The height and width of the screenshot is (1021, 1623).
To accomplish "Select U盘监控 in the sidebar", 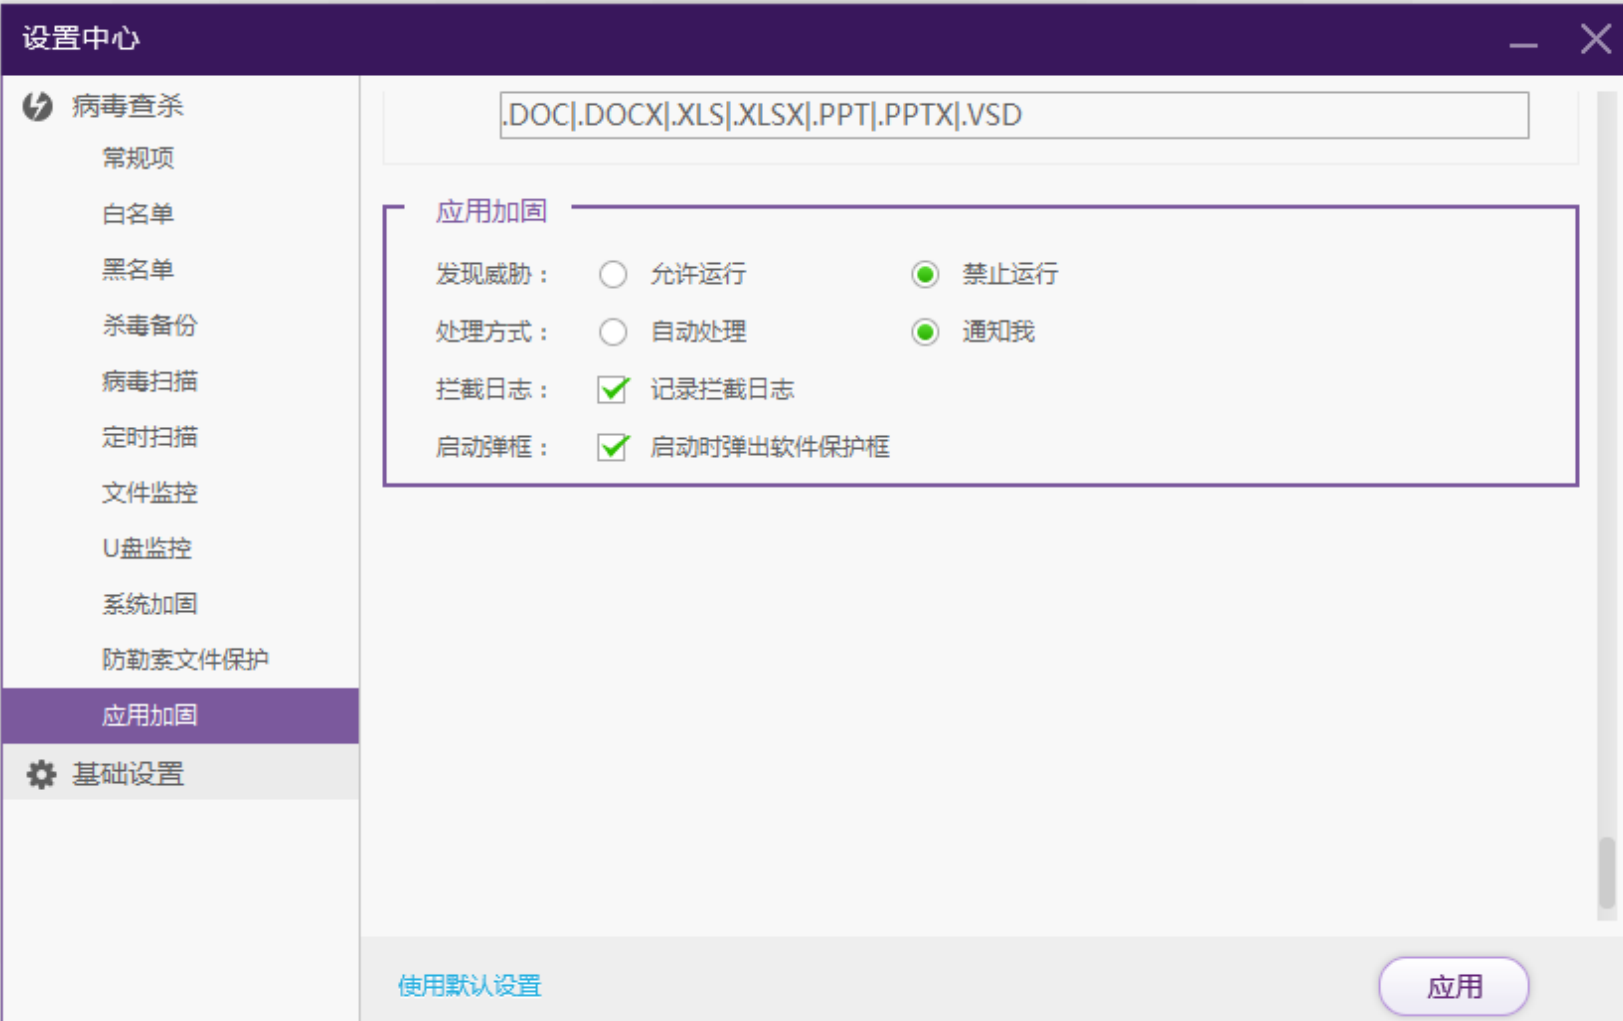I will click(x=147, y=548).
